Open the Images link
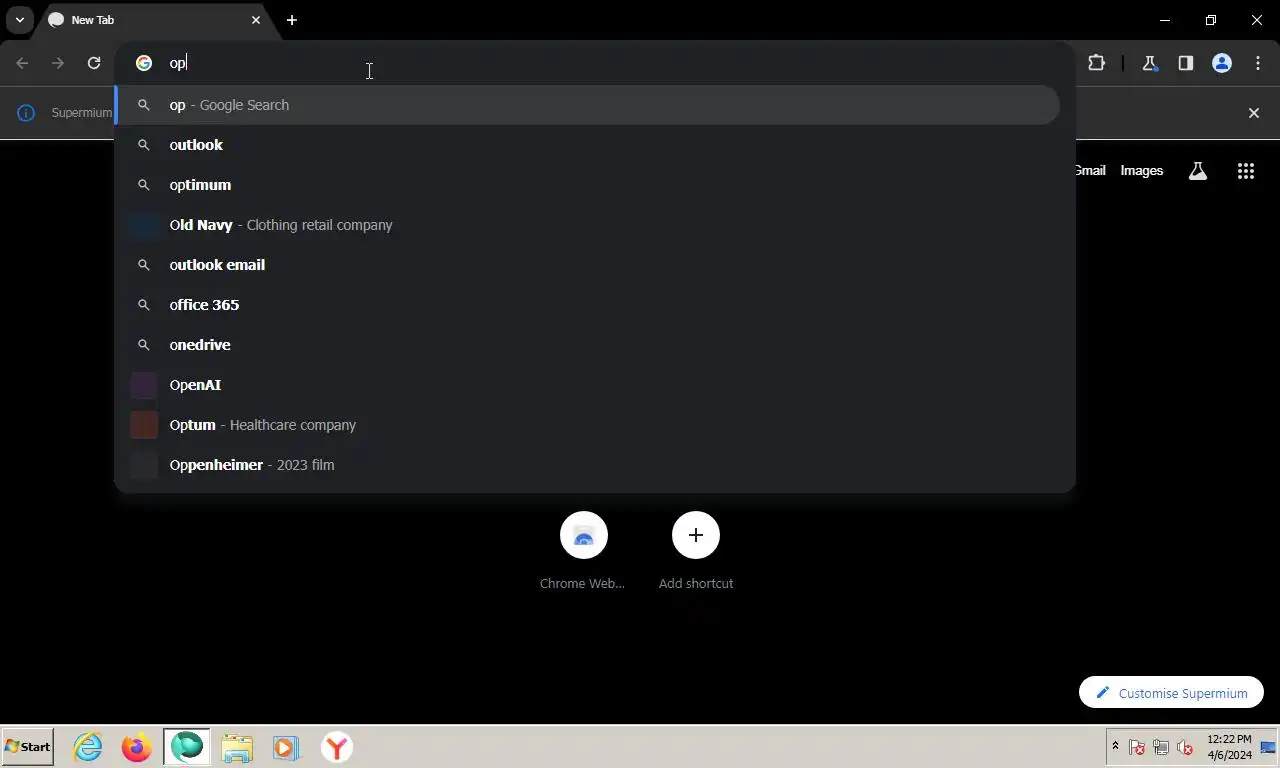This screenshot has height=768, width=1280. pyautogui.click(x=1141, y=171)
